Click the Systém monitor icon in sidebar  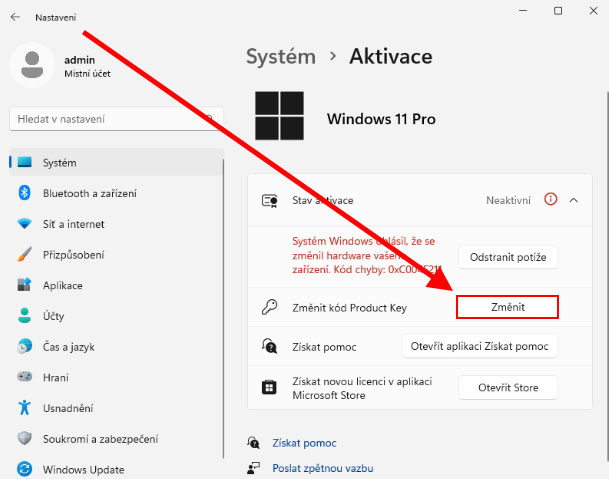coord(24,162)
